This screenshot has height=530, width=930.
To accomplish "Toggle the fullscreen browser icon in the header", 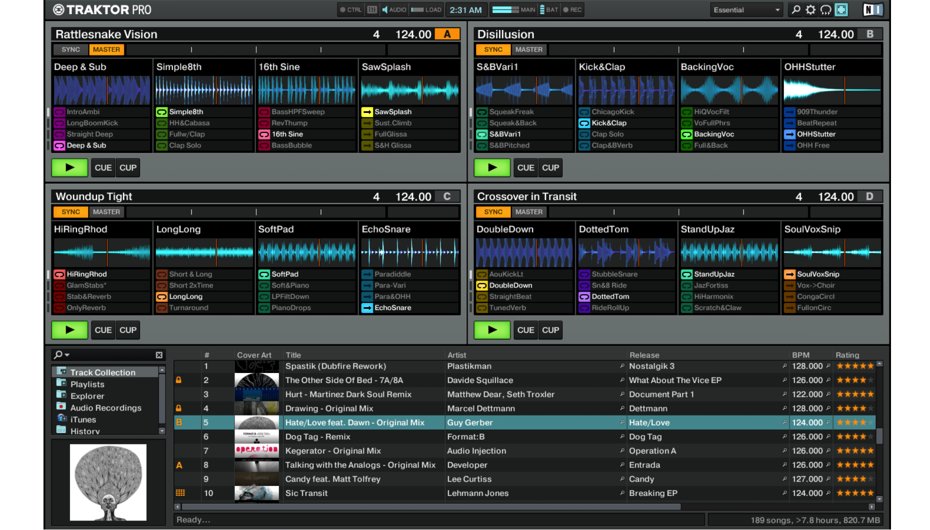I will [841, 9].
